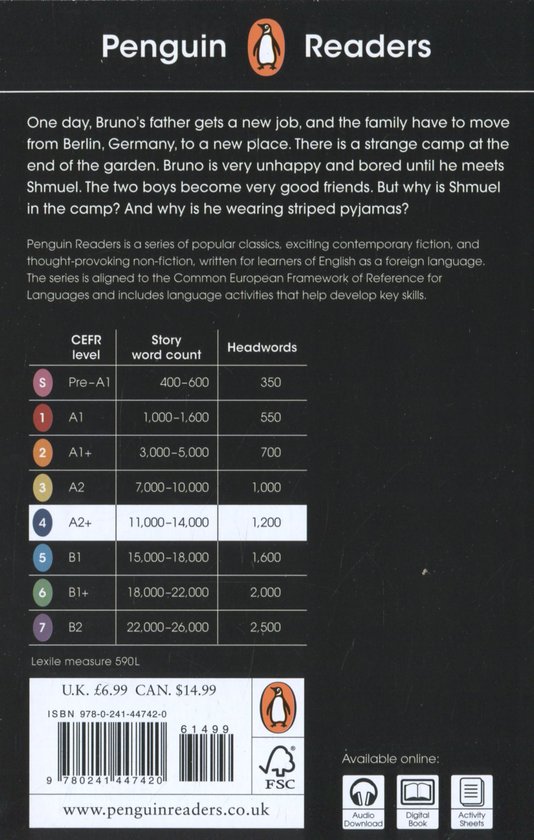Click the Activity Sheets icon
Image resolution: width=534 pixels, height=840 pixels.
point(472,802)
